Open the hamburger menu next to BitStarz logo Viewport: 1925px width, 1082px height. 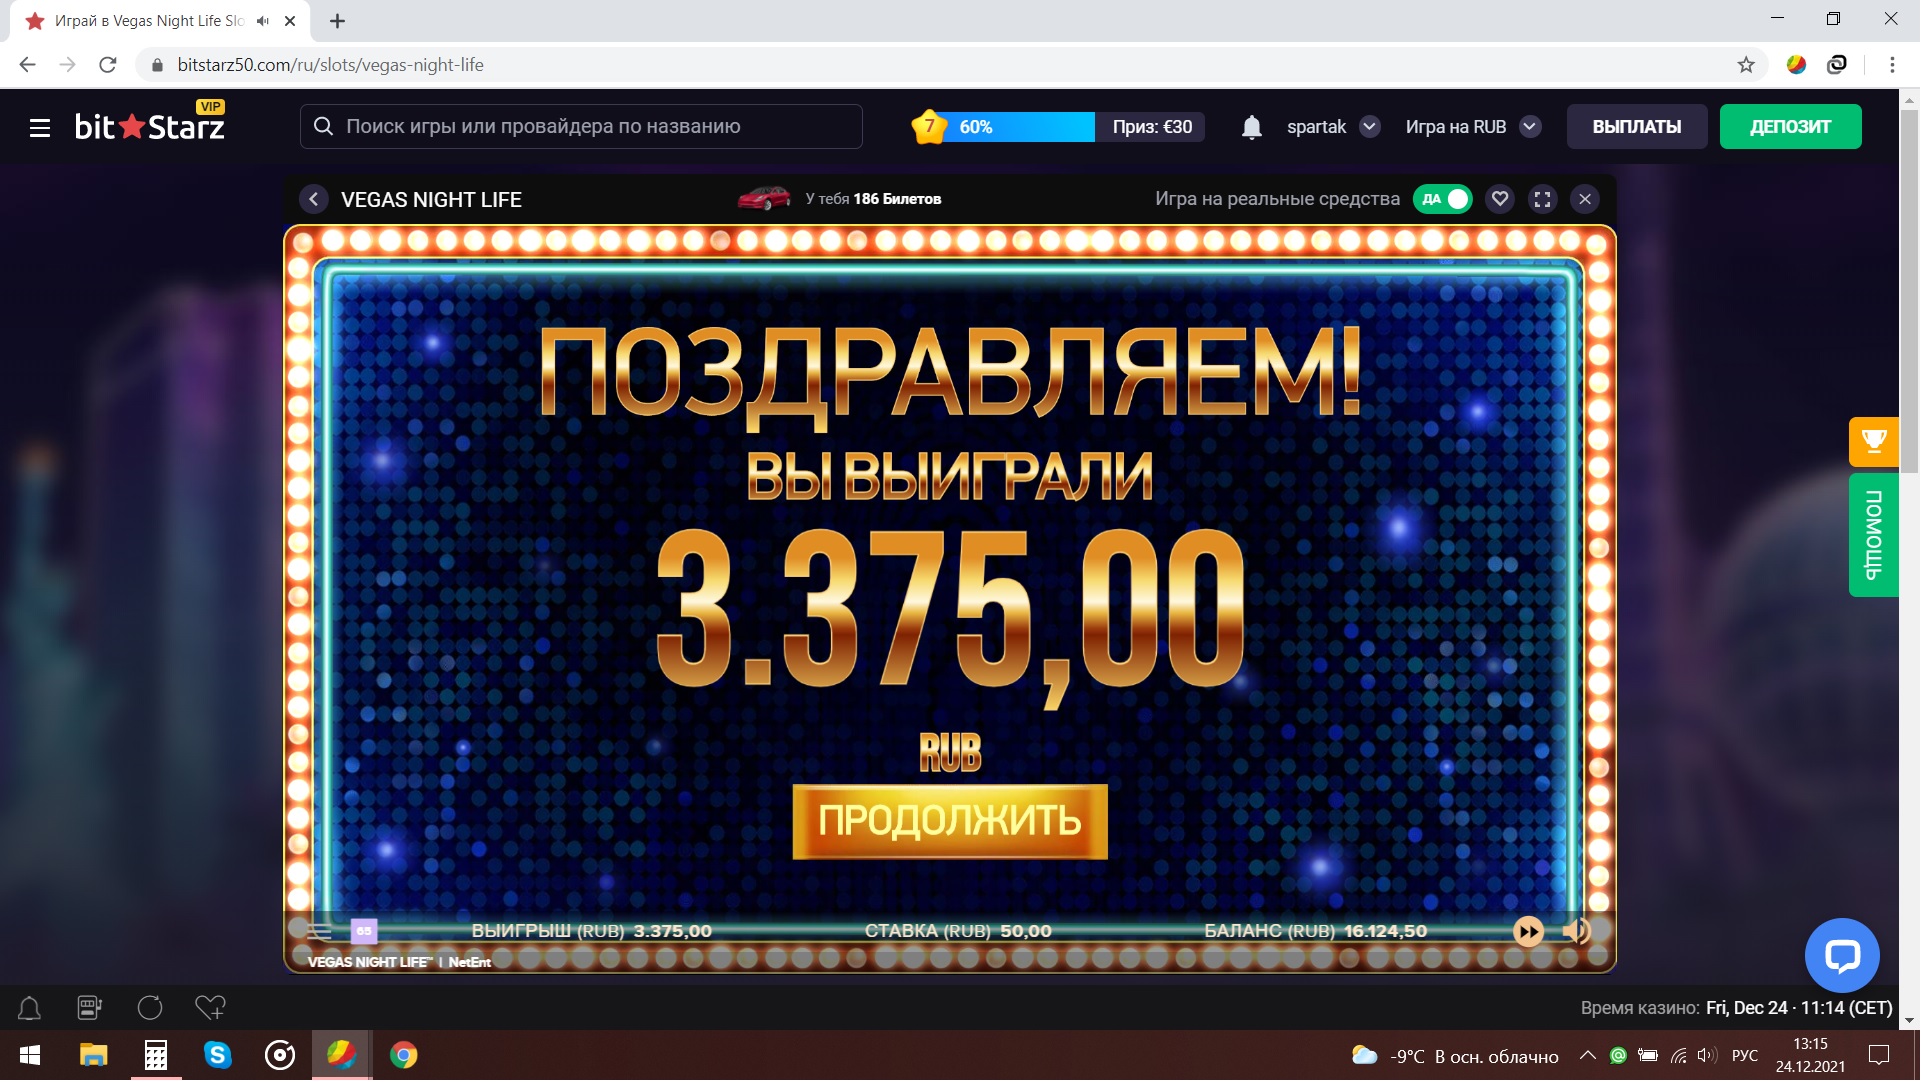coord(40,127)
